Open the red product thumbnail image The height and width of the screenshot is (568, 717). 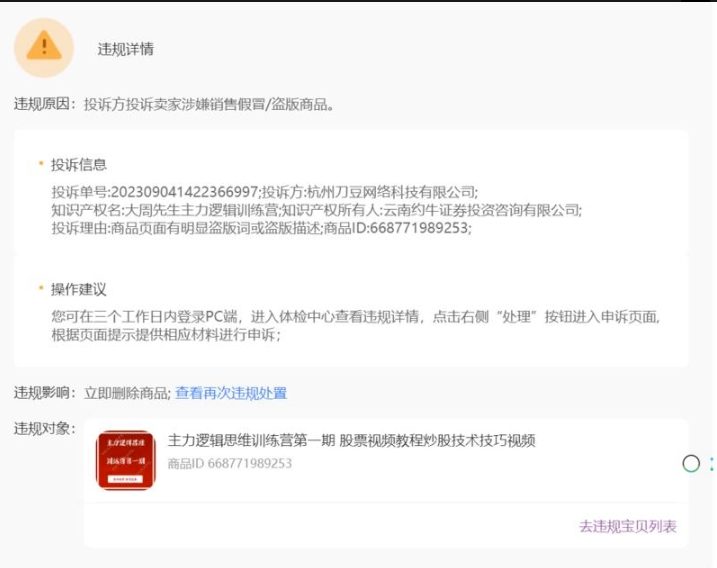pos(125,460)
